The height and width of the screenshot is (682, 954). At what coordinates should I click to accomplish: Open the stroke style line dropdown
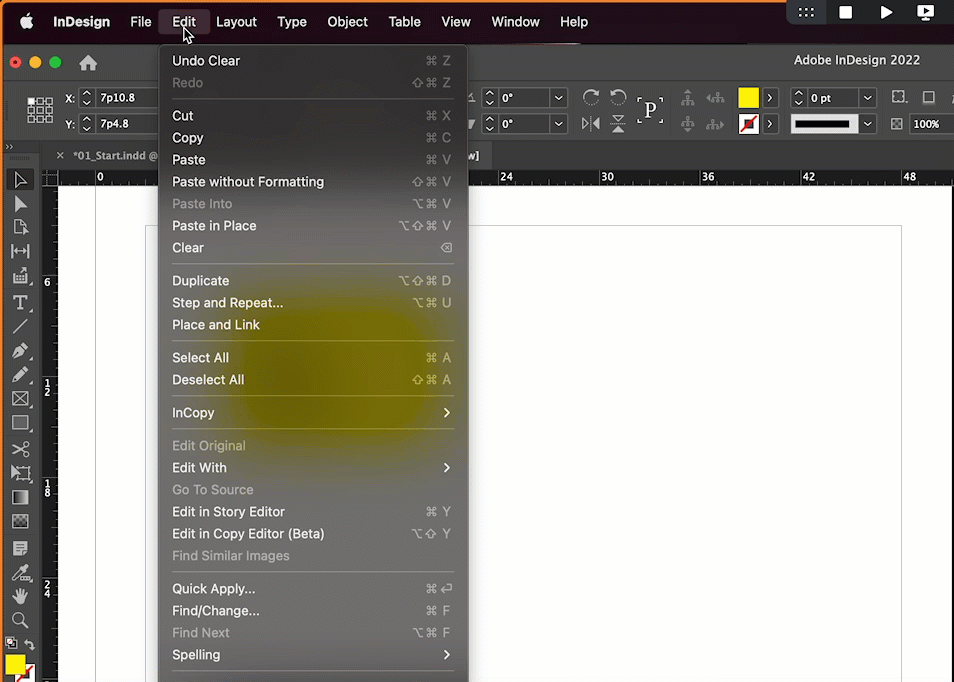[868, 124]
